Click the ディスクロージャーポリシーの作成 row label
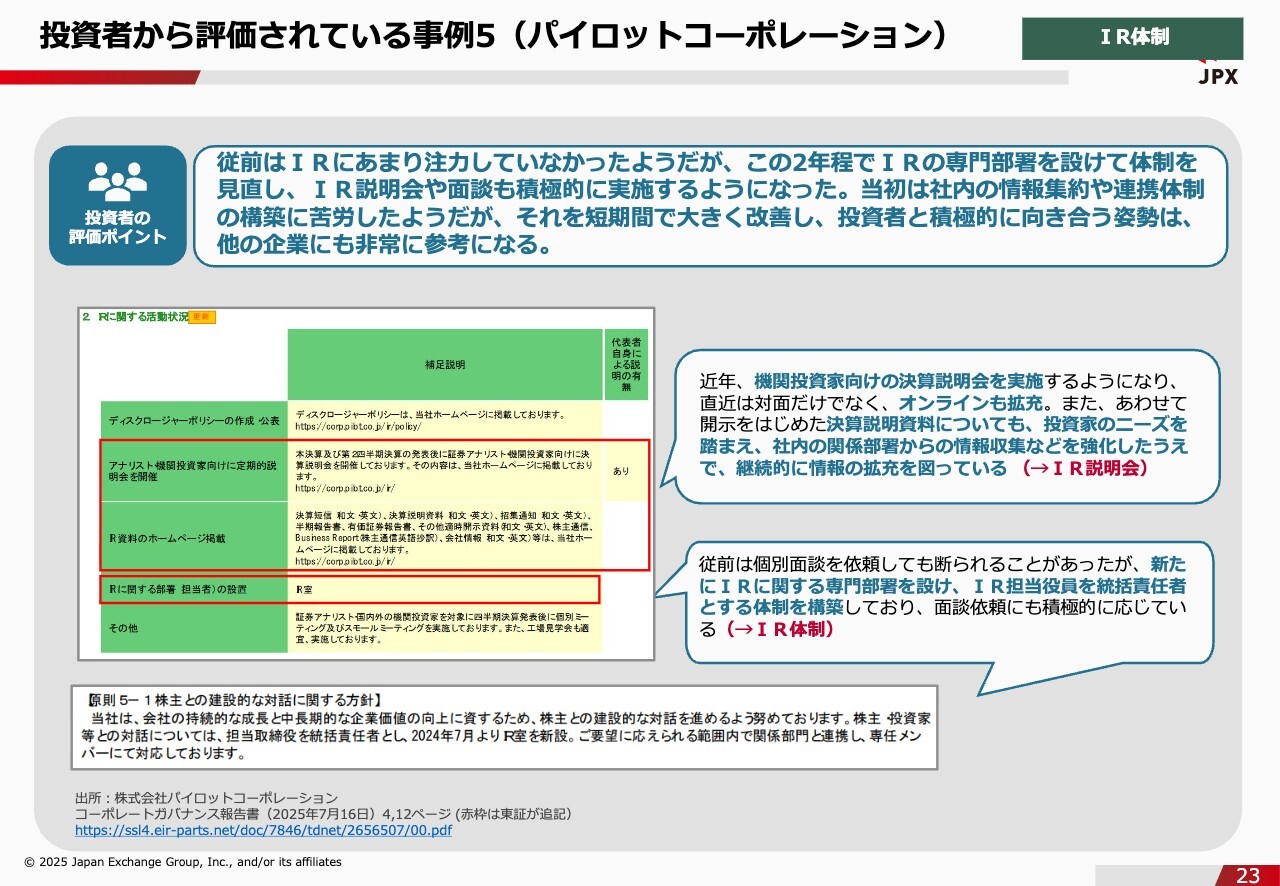1280x886 pixels. click(194, 420)
